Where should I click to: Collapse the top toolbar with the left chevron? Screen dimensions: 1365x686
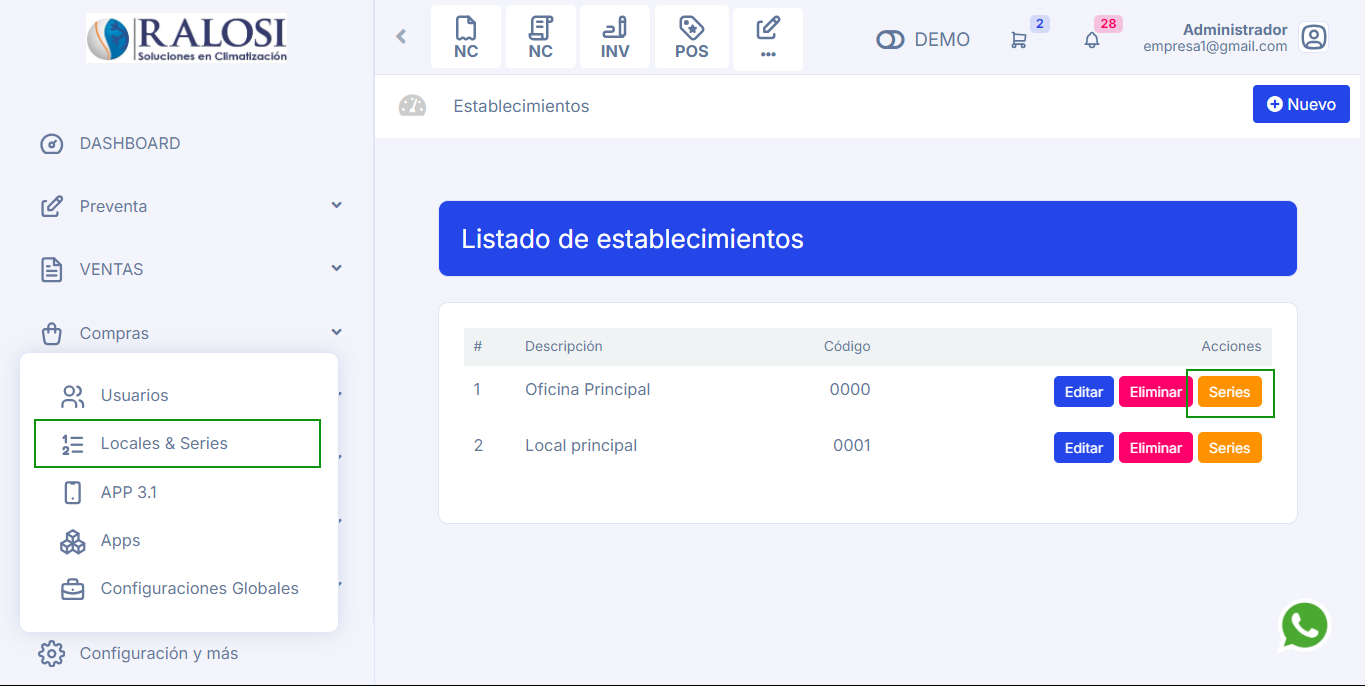point(400,36)
